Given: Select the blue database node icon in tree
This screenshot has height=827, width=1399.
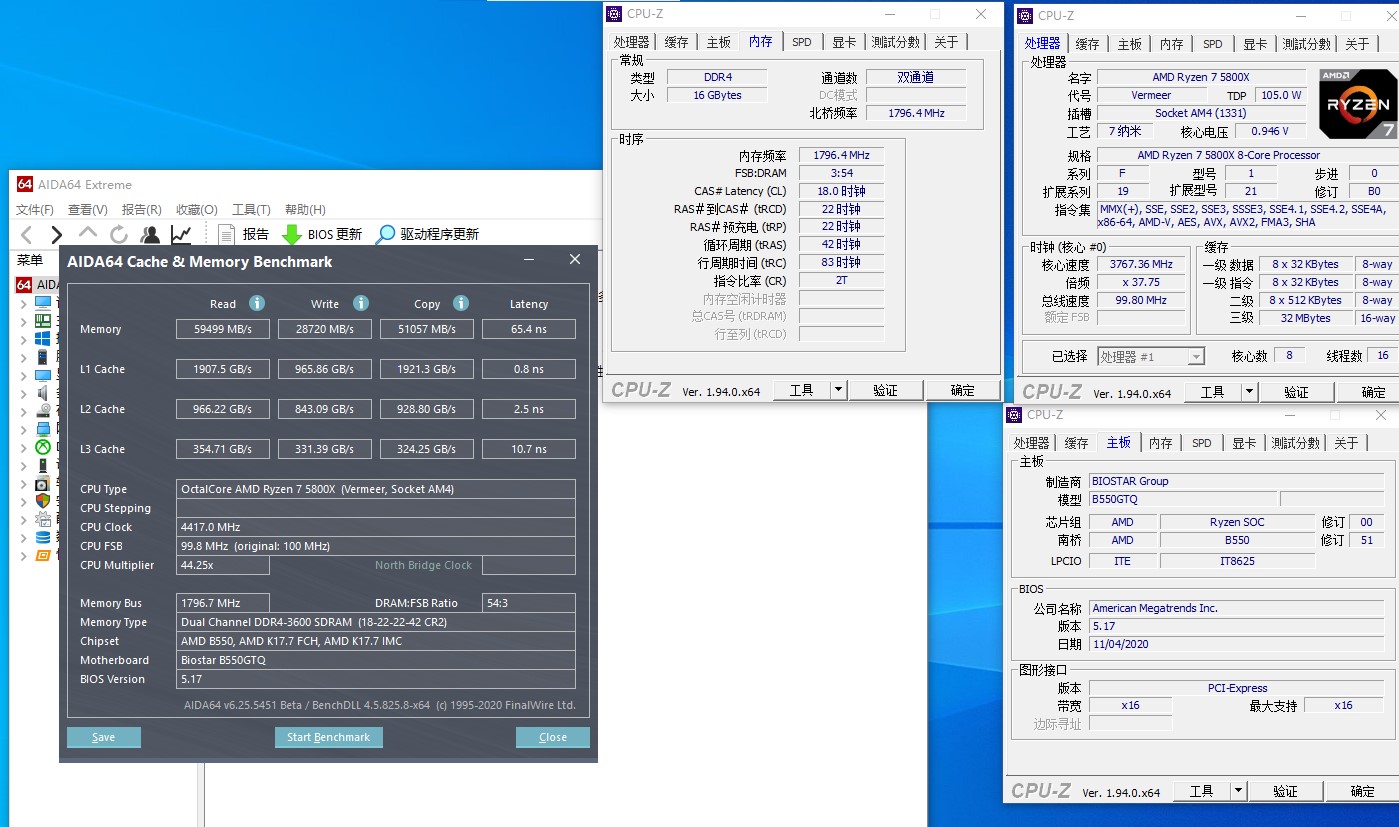Looking at the screenshot, I should coord(43,536).
